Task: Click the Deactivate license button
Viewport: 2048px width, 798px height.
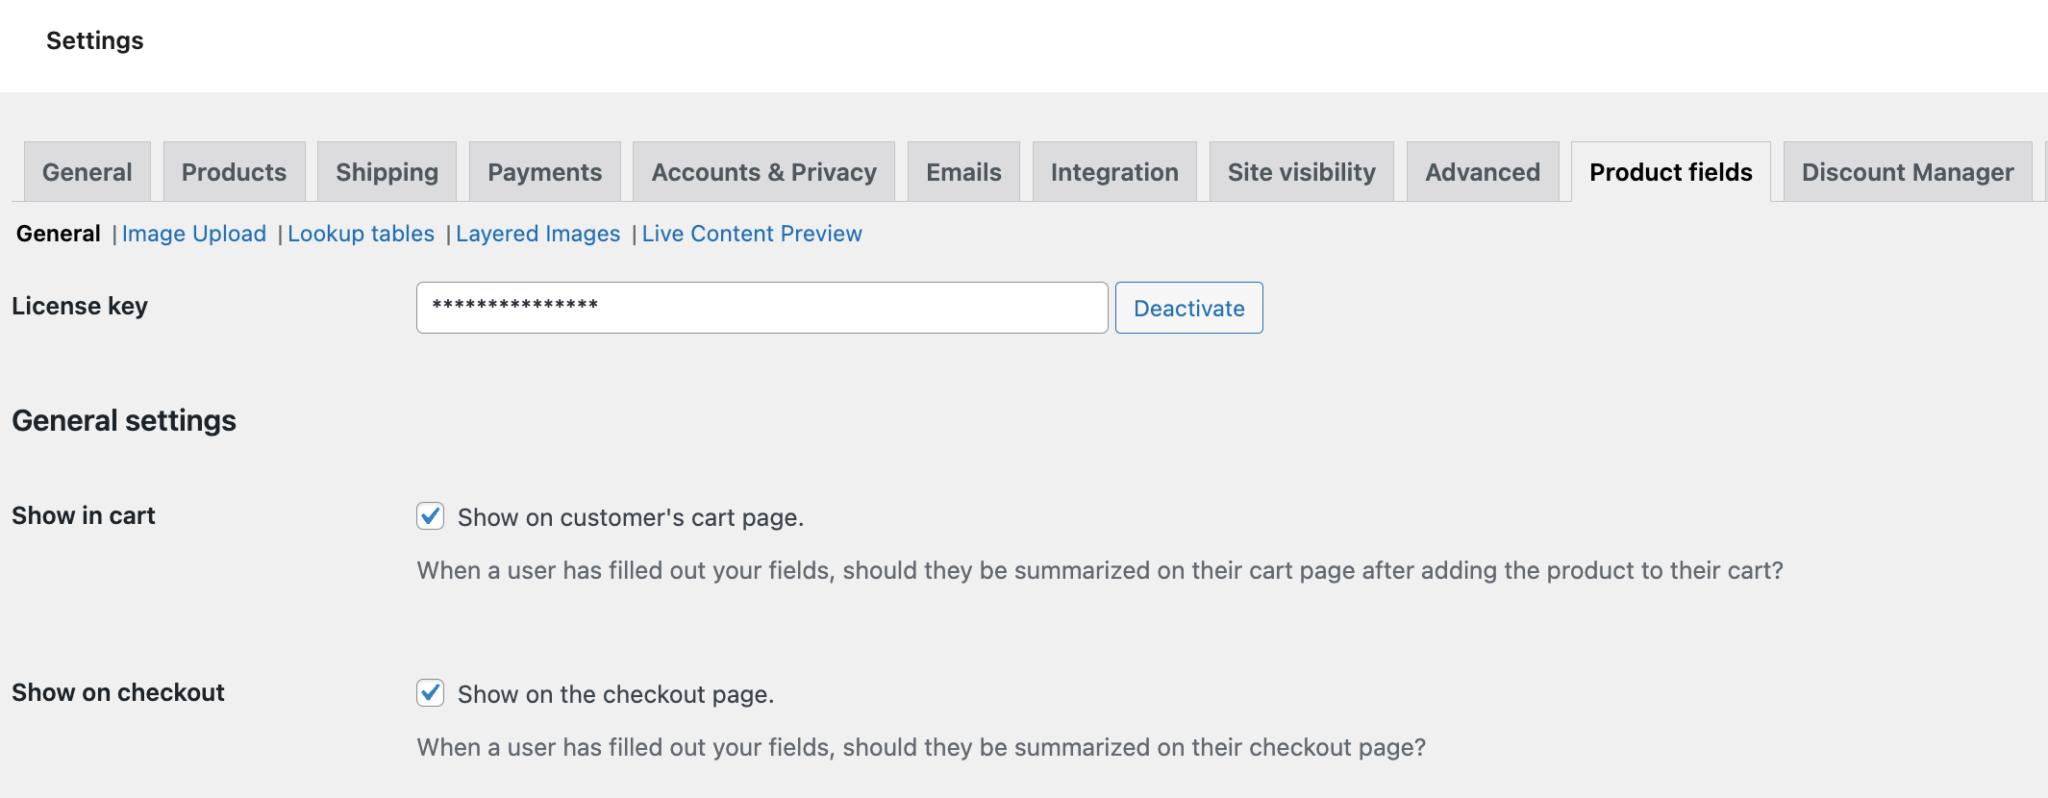Action: pos(1189,308)
